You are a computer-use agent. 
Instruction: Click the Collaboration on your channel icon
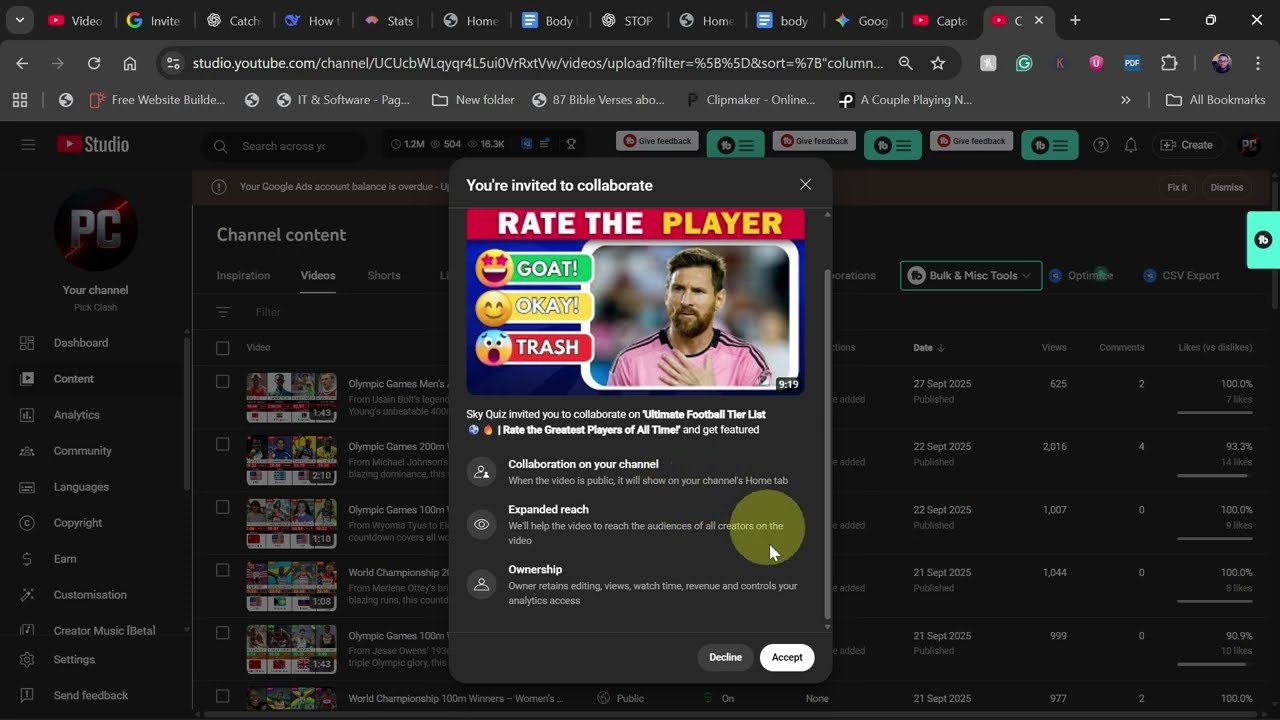click(482, 472)
